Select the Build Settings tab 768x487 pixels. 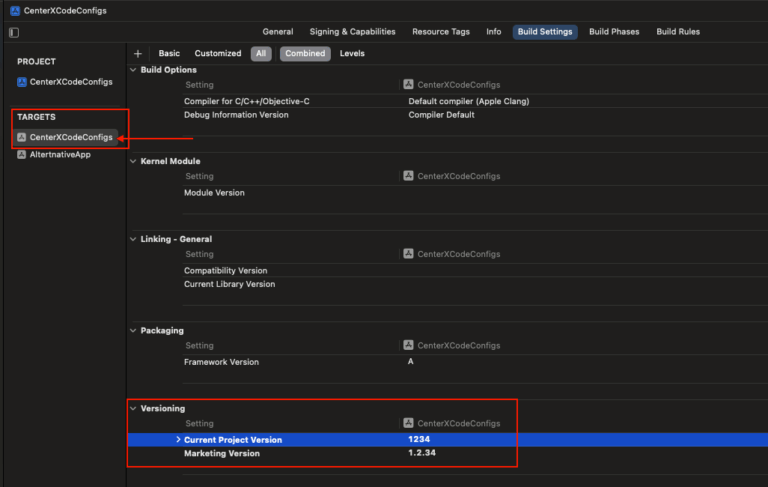point(545,32)
